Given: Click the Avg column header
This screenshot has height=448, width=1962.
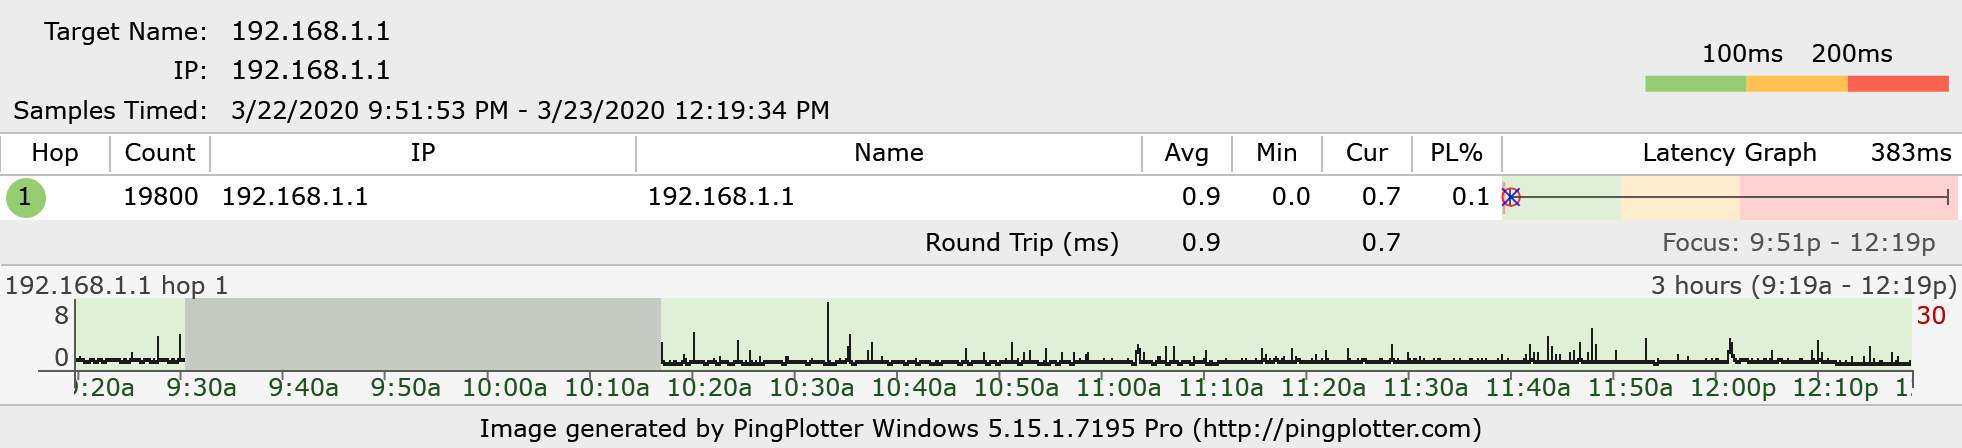Looking at the screenshot, I should (x=1186, y=153).
